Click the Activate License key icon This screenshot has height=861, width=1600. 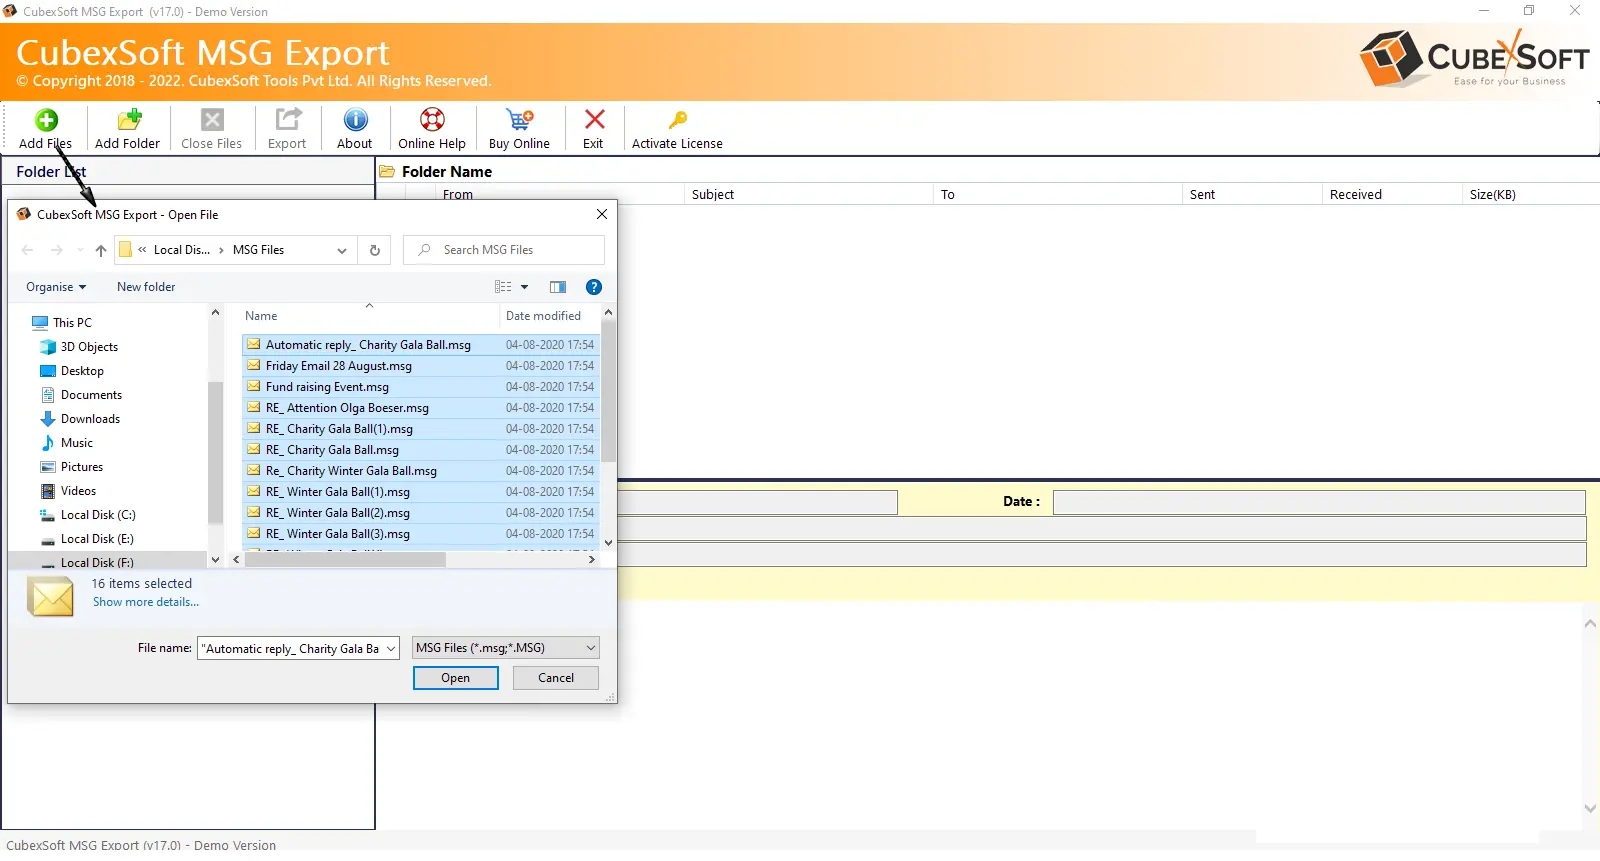(x=677, y=120)
